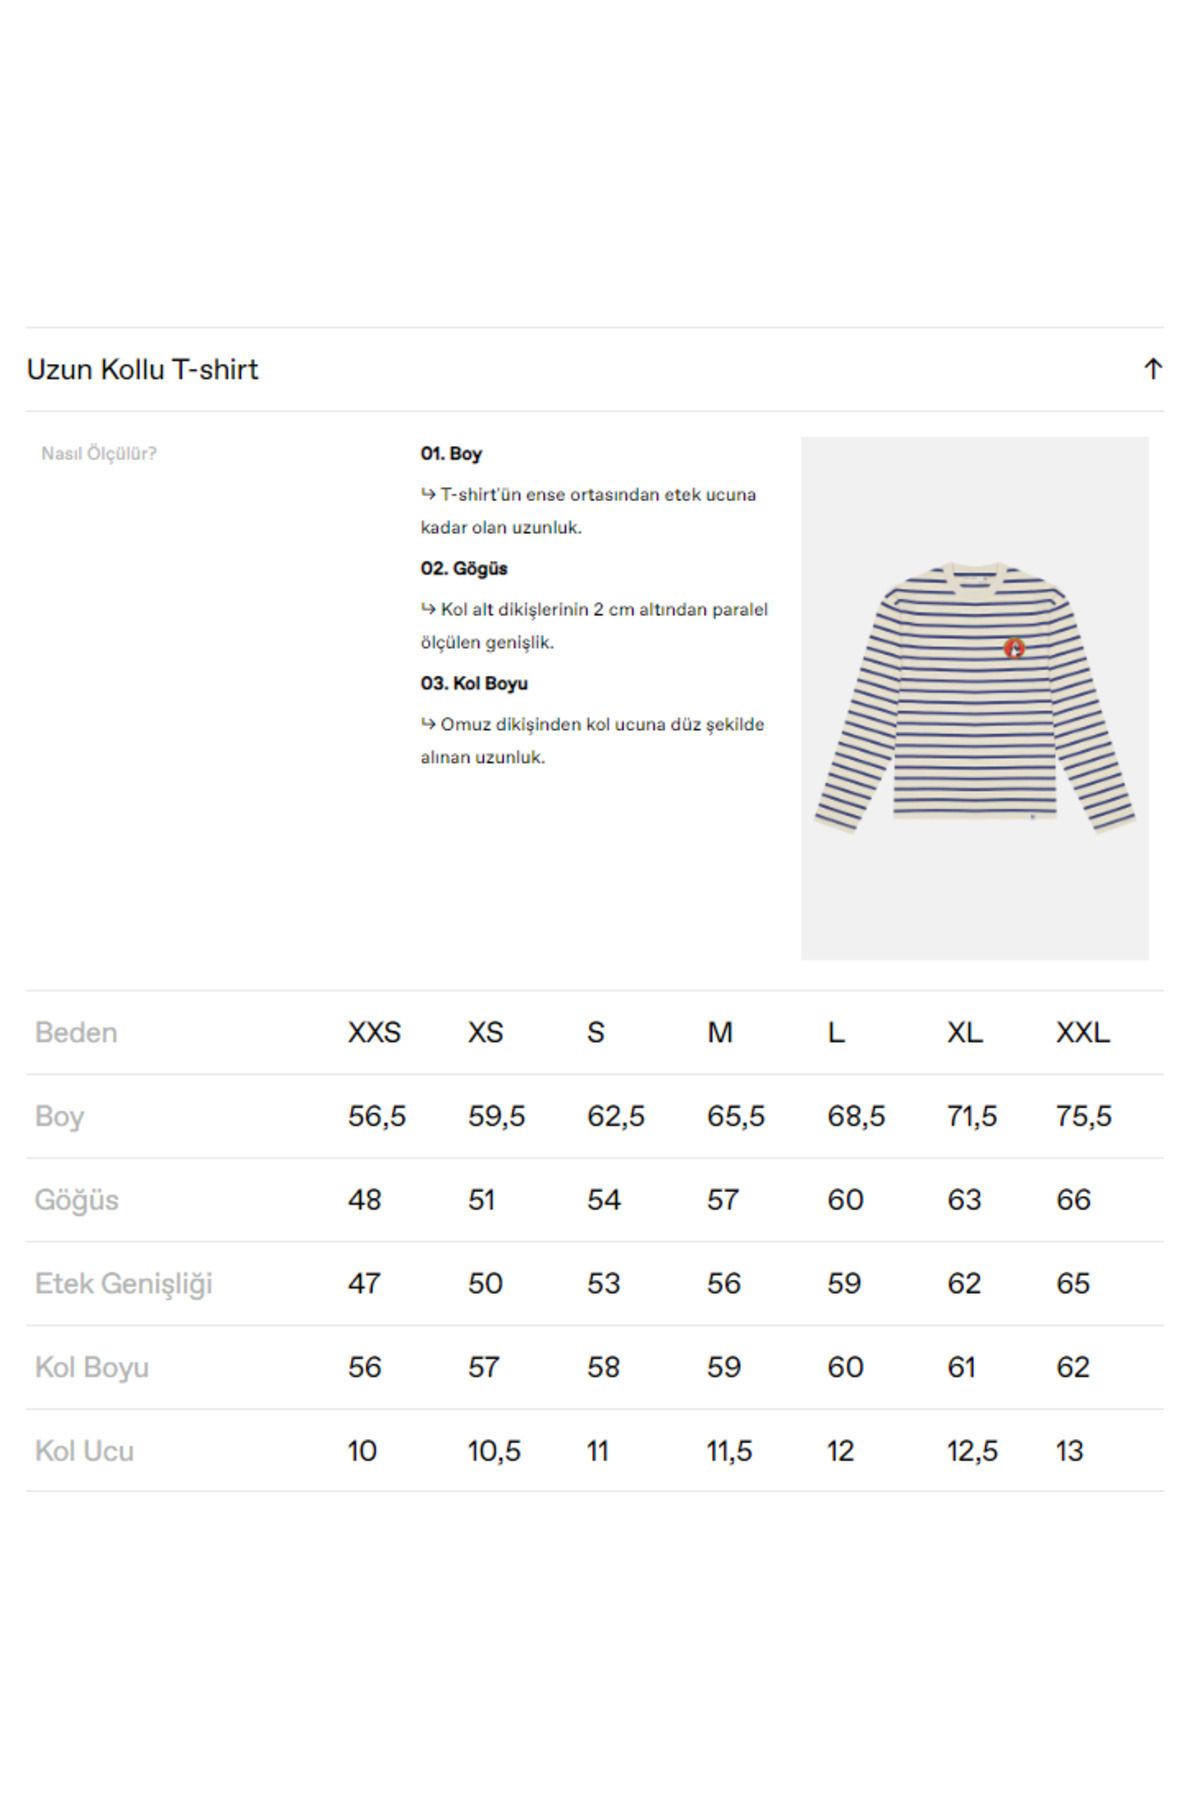Click the Kol Ucu row label
1200x1800 pixels.
pos(84,1451)
